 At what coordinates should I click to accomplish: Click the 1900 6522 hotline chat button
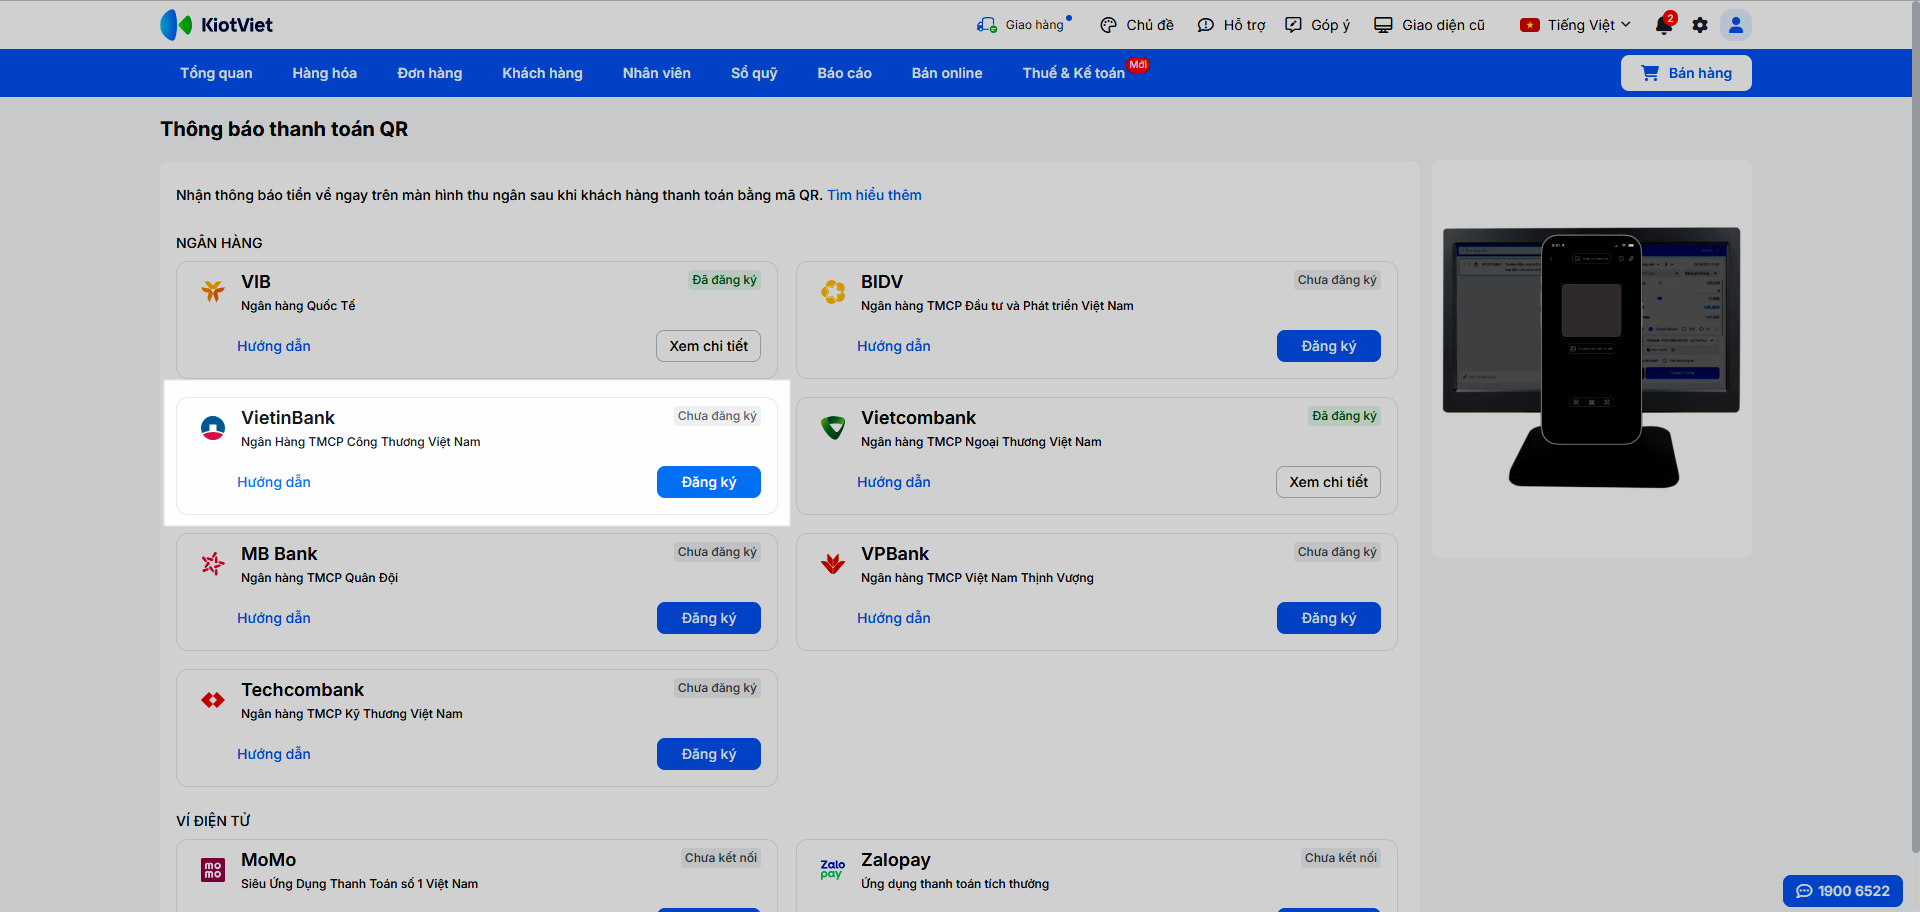click(x=1843, y=891)
